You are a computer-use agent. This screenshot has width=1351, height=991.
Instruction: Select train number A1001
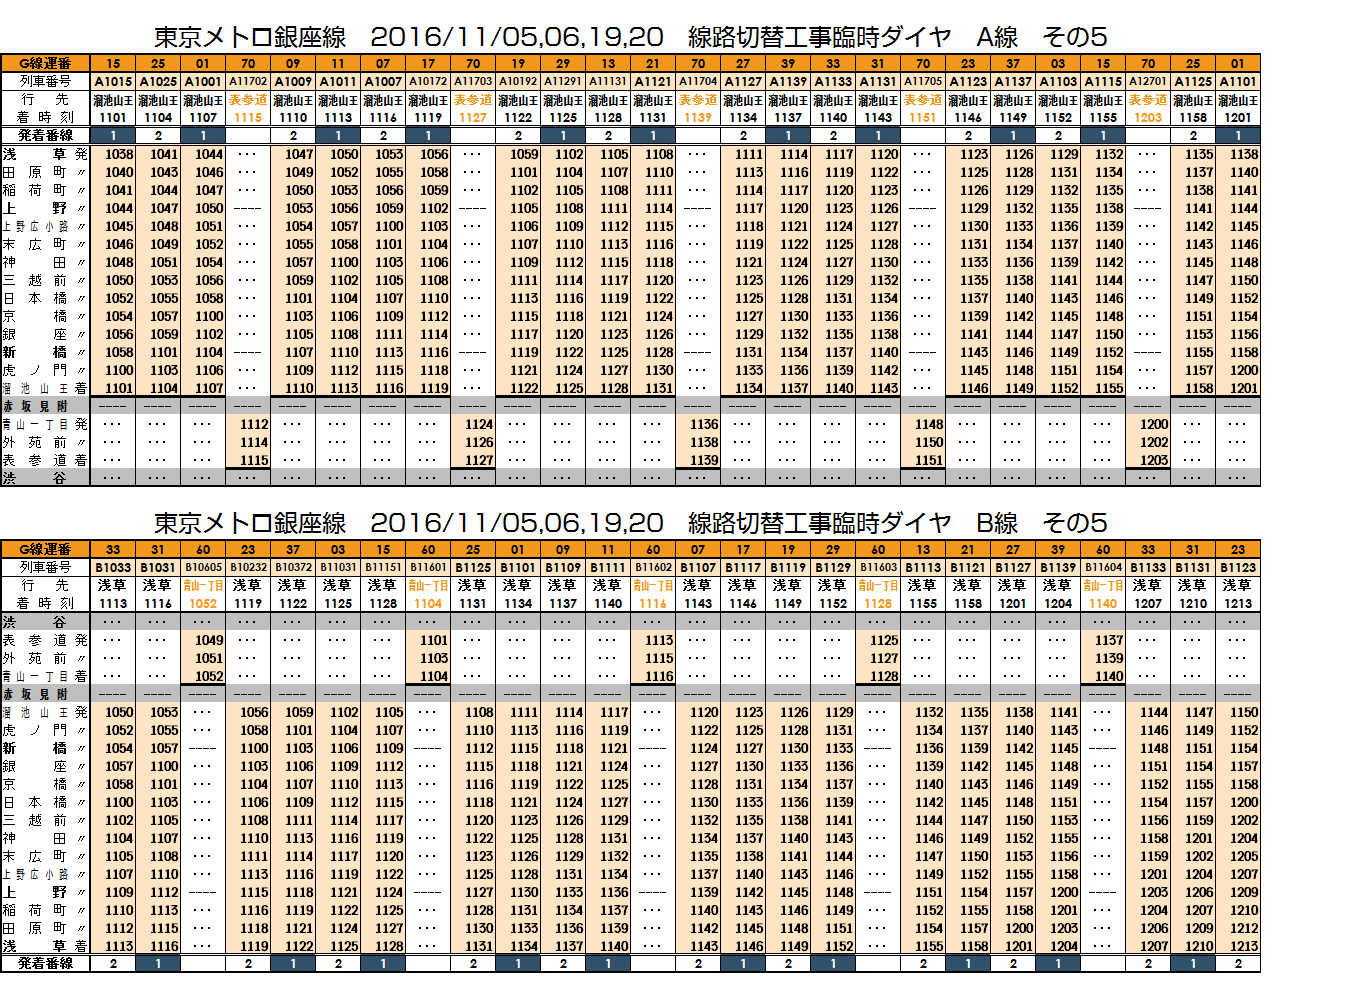[x=203, y=81]
